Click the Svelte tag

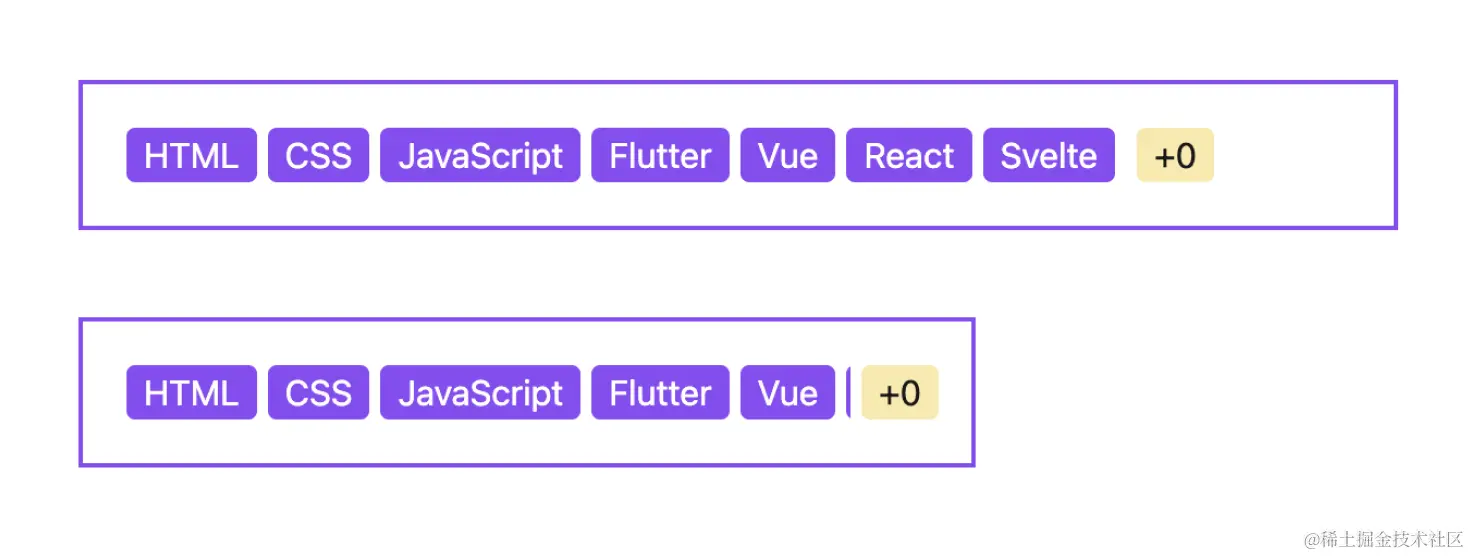click(x=1048, y=155)
